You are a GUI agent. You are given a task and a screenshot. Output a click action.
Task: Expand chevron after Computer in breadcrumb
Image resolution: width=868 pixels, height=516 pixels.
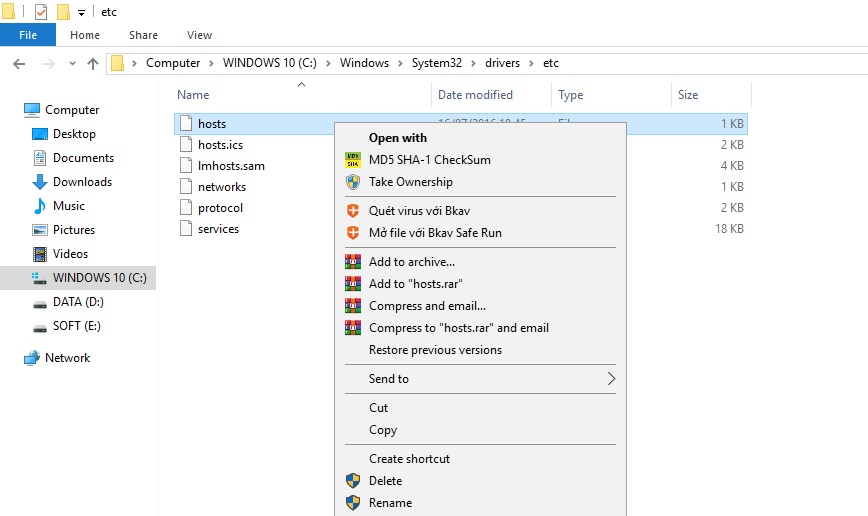(x=211, y=64)
